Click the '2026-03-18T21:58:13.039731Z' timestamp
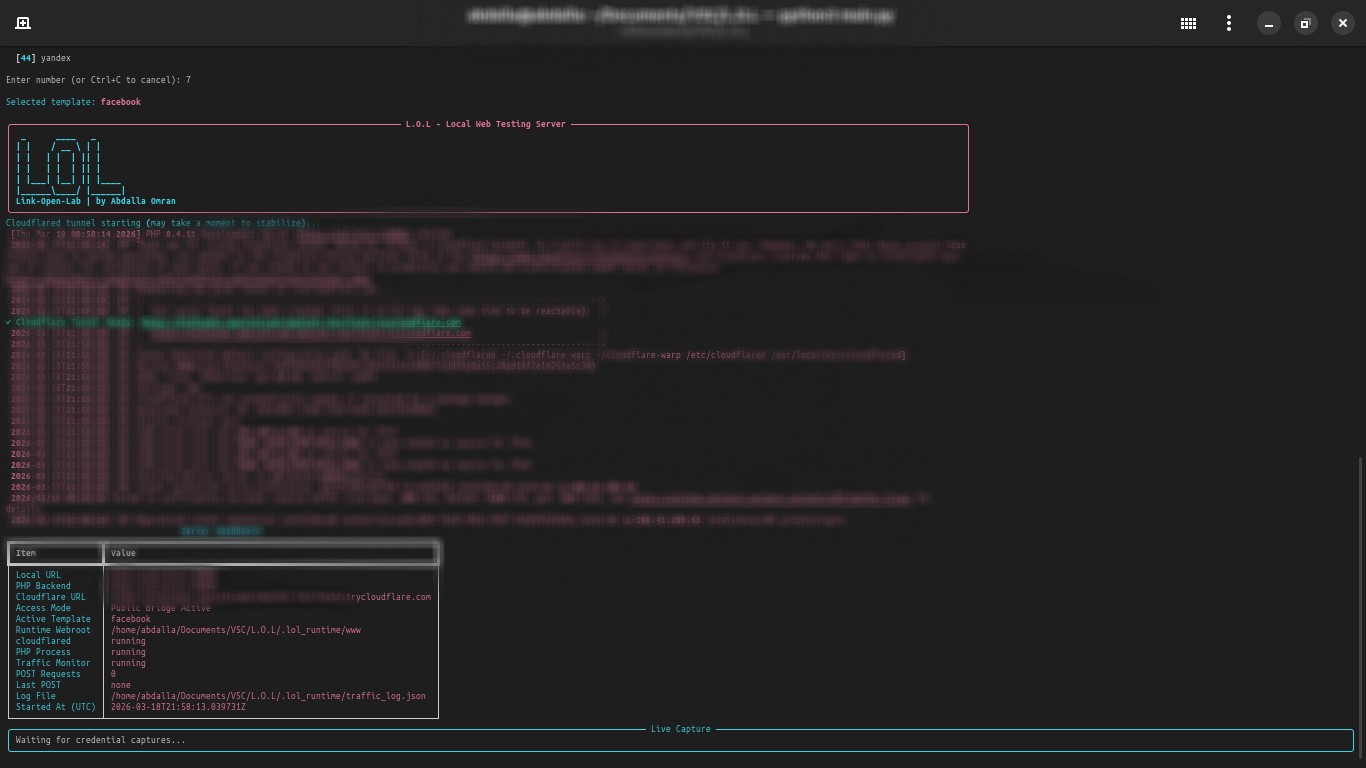 click(x=178, y=707)
